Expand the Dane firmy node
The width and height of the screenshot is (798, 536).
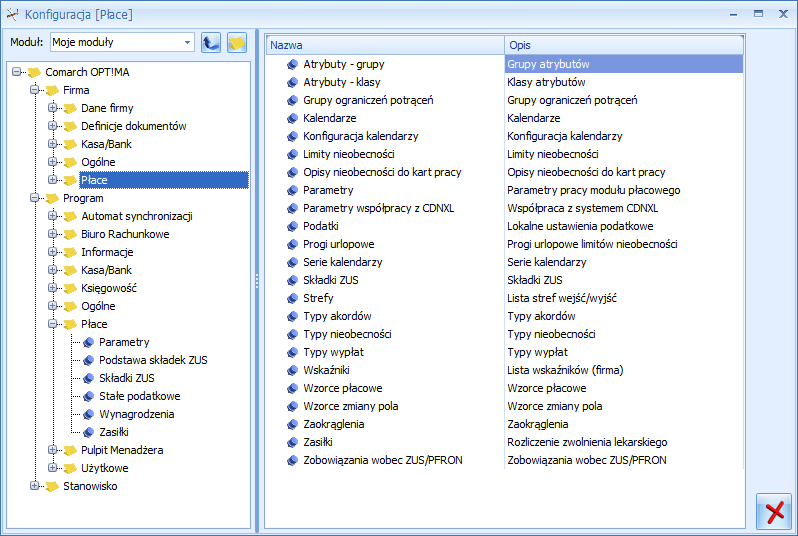52,107
